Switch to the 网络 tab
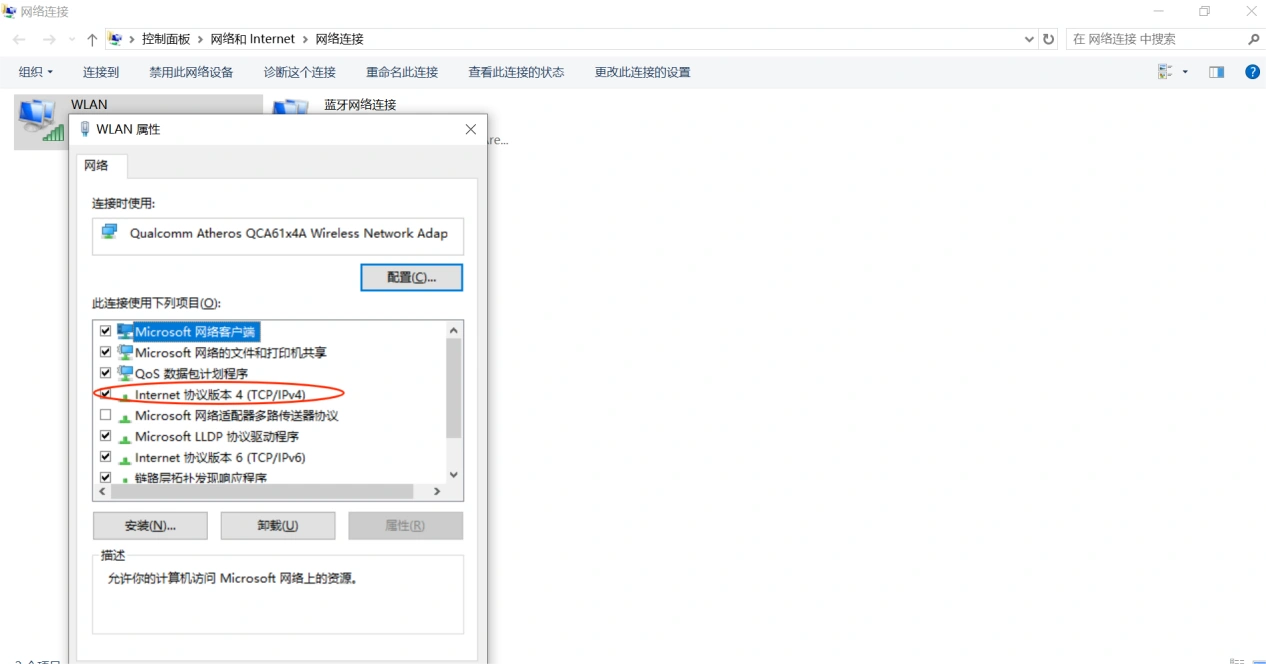The height and width of the screenshot is (664, 1266). click(x=100, y=165)
